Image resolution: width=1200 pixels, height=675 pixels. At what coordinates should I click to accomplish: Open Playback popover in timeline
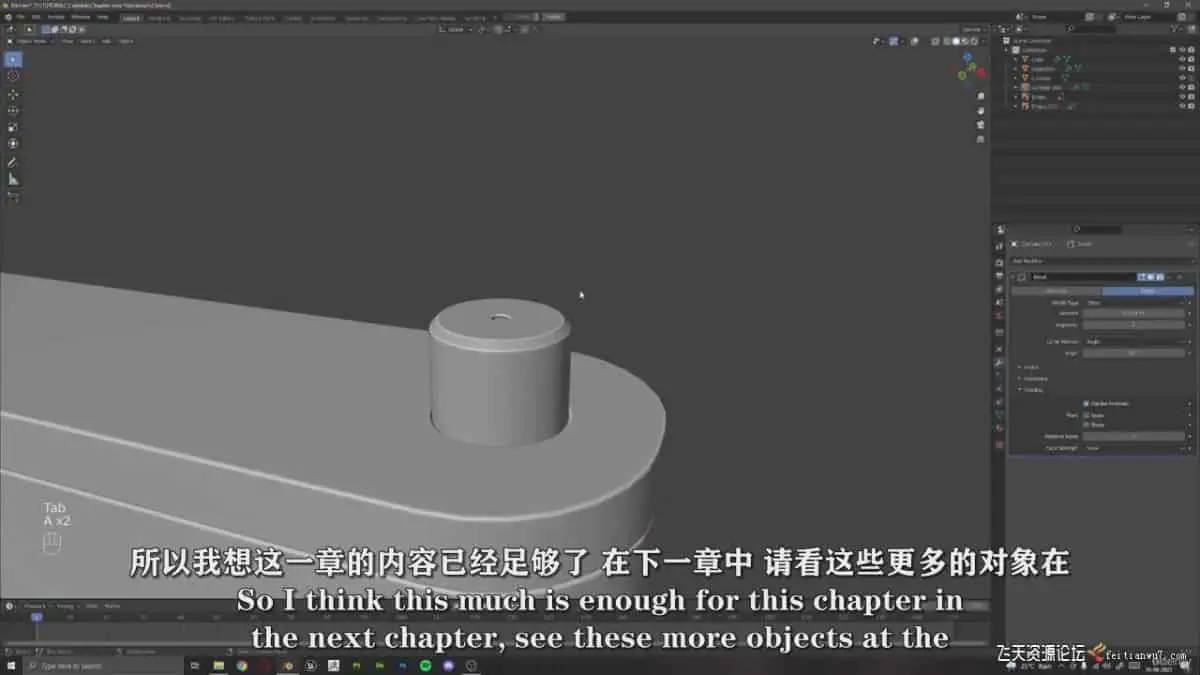pyautogui.click(x=37, y=605)
